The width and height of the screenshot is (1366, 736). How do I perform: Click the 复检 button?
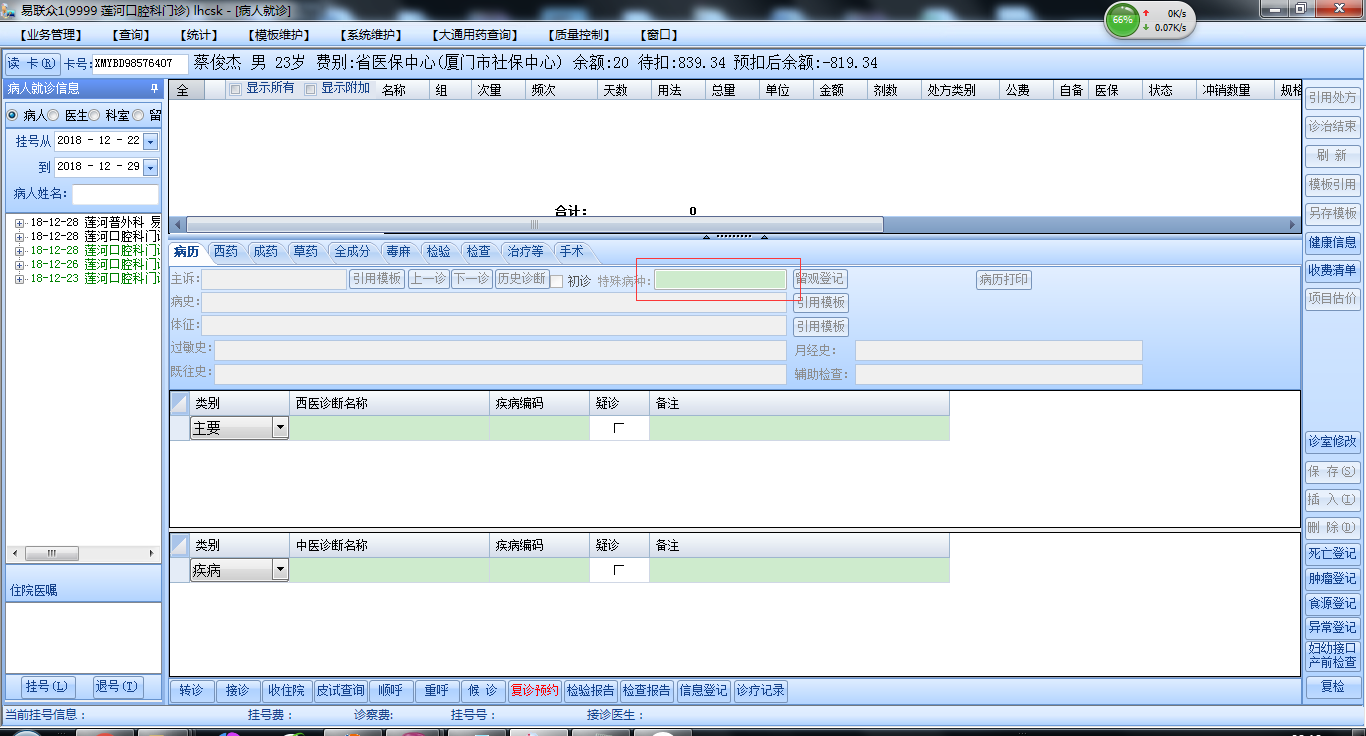1333,687
